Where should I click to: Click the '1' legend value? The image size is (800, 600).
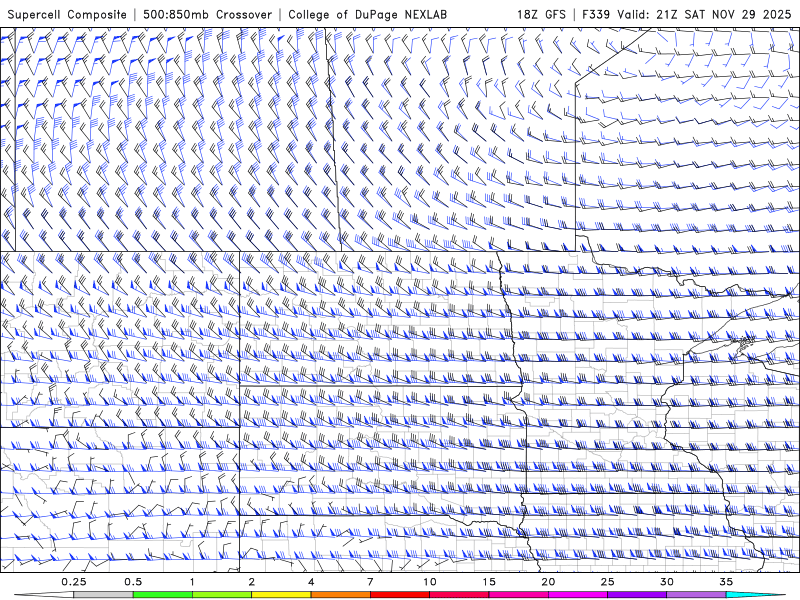click(x=192, y=582)
